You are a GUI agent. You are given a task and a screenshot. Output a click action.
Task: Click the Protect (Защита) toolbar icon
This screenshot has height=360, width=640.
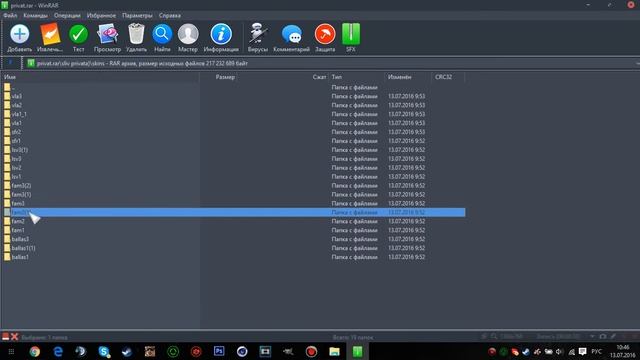pyautogui.click(x=325, y=38)
